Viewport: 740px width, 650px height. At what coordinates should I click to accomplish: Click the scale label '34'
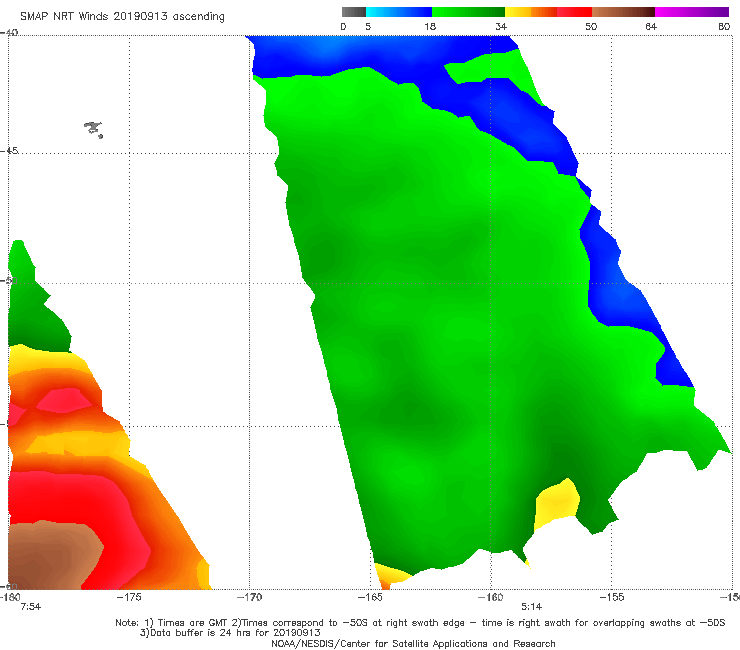point(501,27)
